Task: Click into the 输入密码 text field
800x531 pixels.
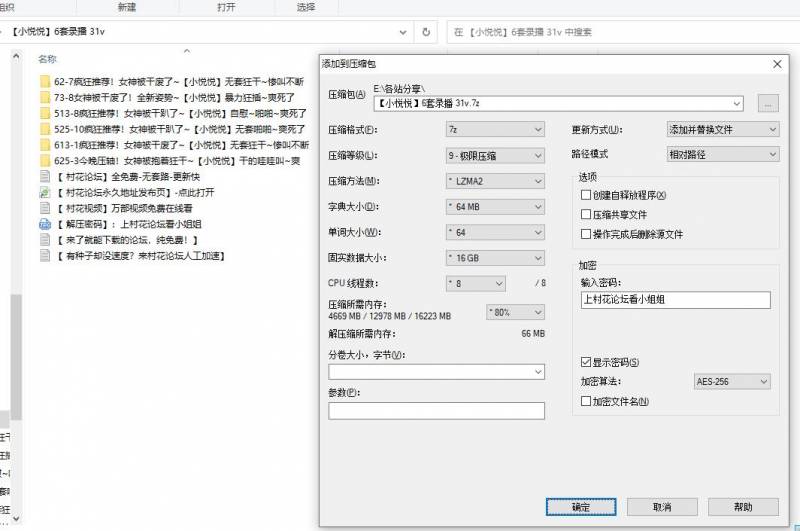Action: (x=675, y=300)
